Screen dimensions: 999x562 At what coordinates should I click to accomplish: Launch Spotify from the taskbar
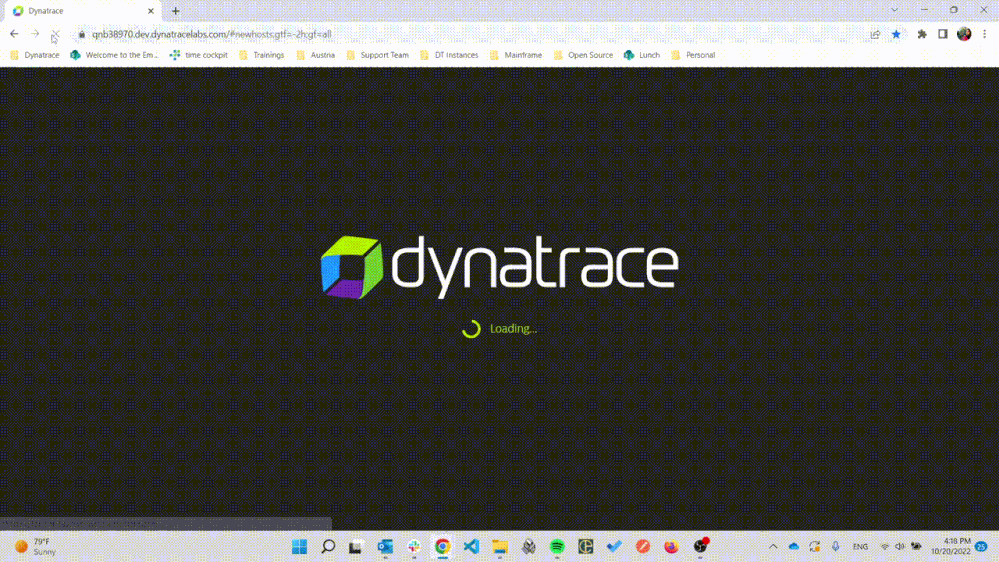(557, 547)
